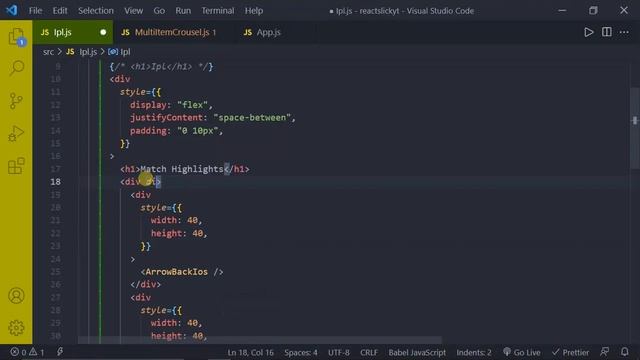
Task: Open the Search view in activity bar
Action: click(16, 68)
